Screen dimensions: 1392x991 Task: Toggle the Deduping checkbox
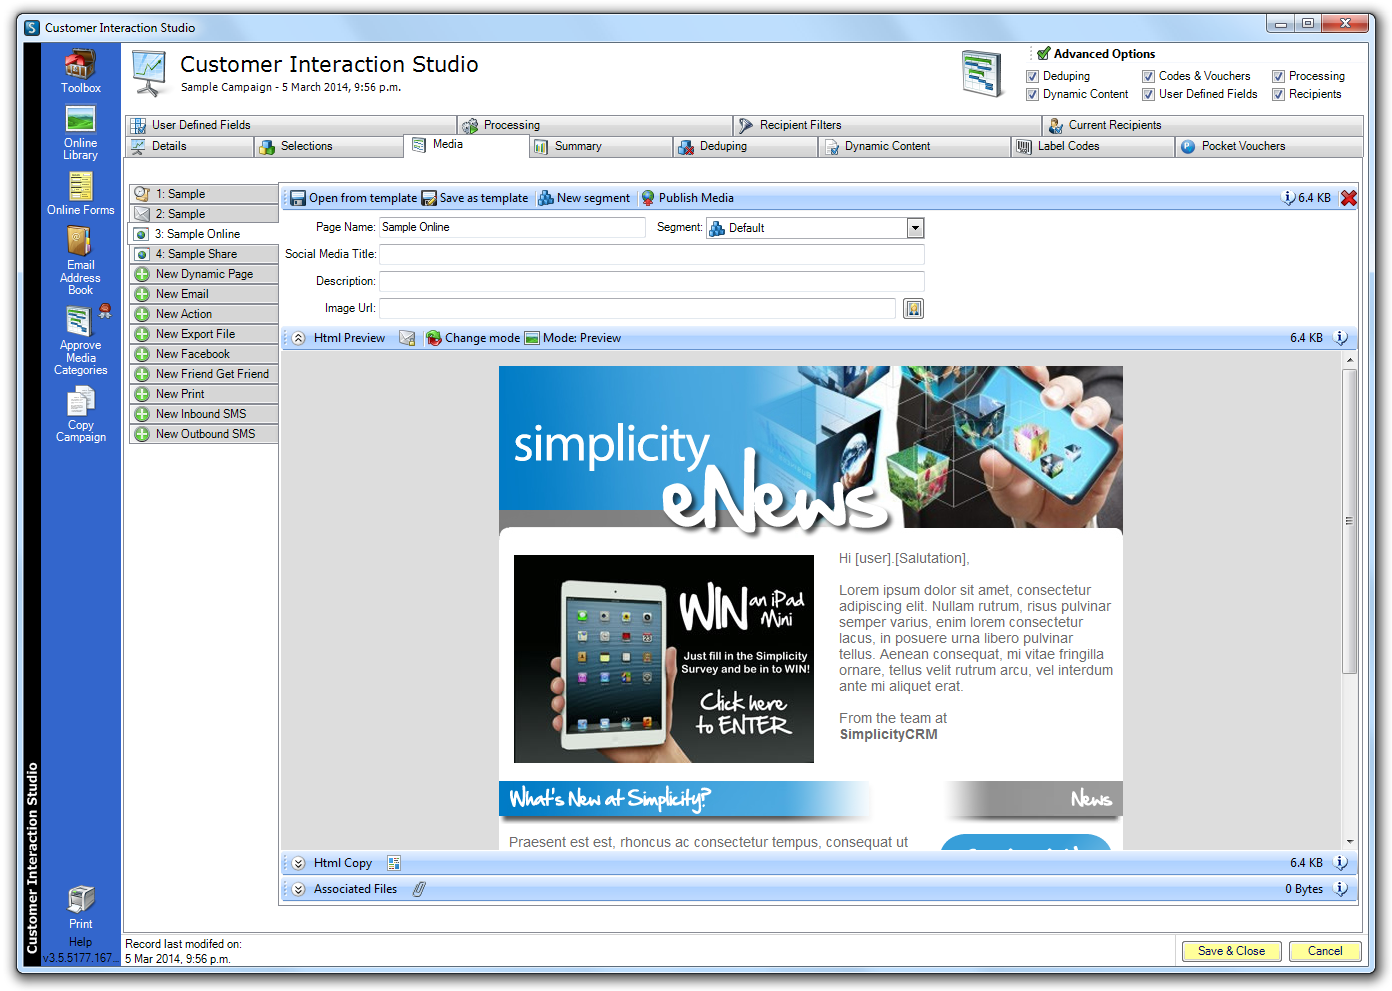1032,77
